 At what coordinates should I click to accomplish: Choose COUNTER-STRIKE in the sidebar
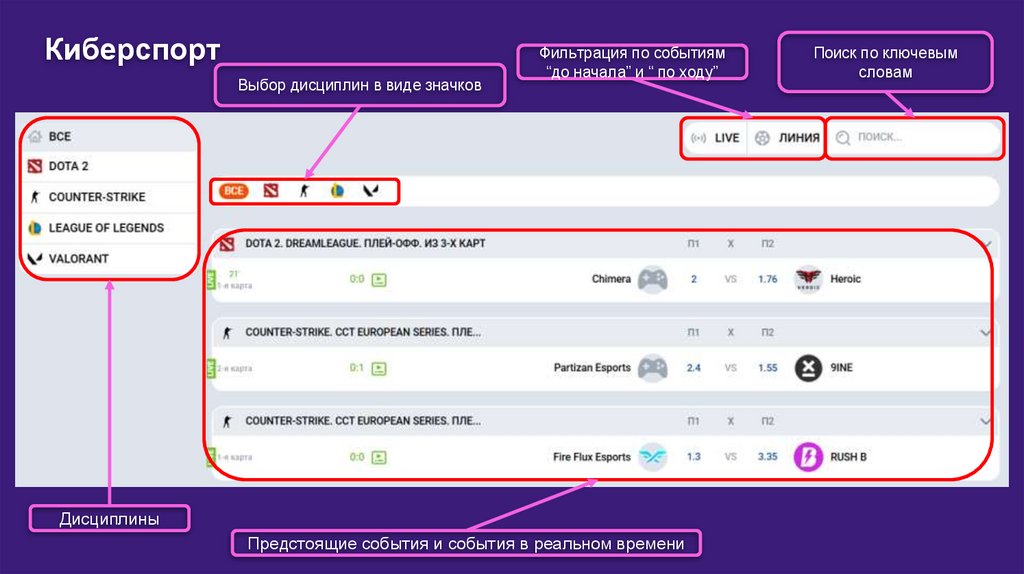tap(109, 197)
